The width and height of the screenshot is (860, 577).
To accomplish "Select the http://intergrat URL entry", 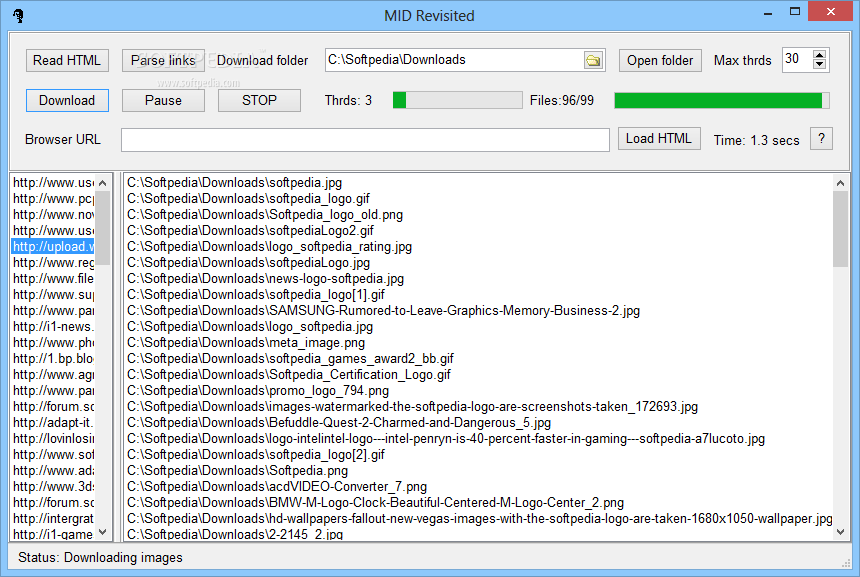I will [53, 518].
